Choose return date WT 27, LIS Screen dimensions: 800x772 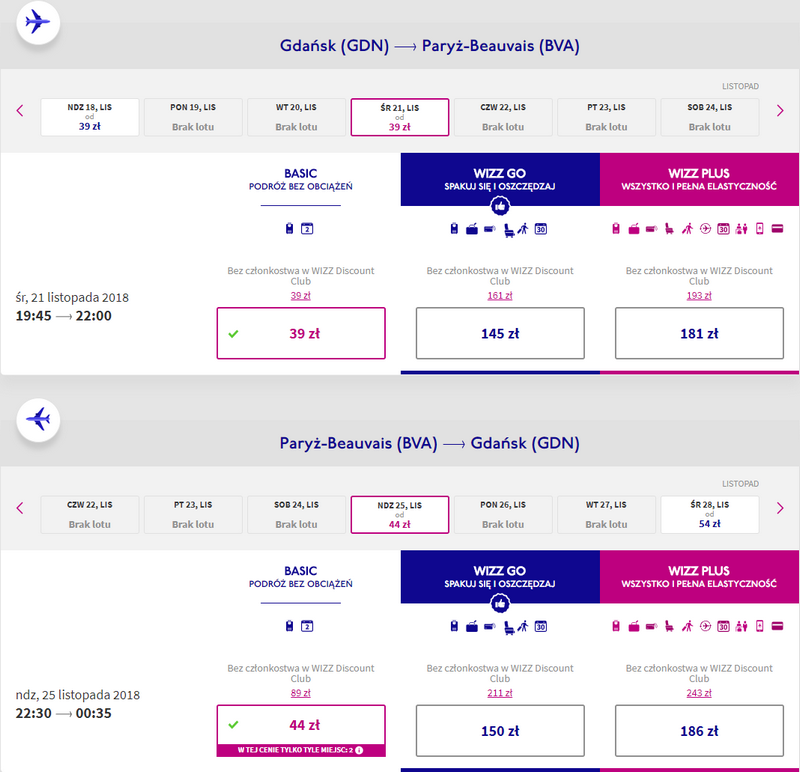coord(606,514)
